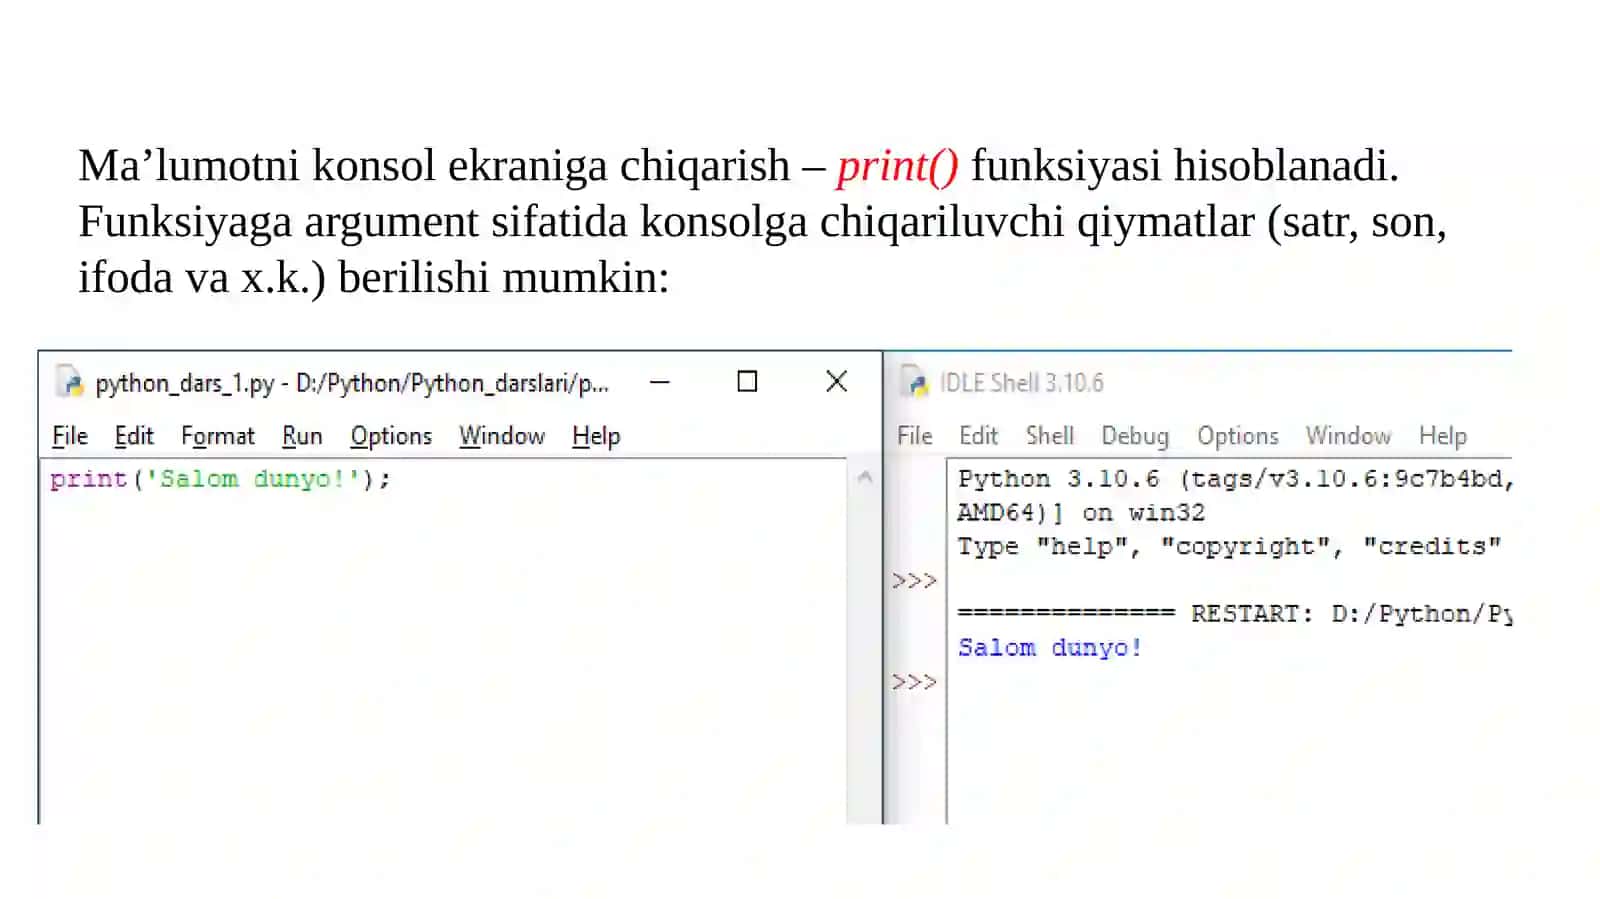Click the 'Salom dunyo!' output line in the shell
This screenshot has height=899, width=1600.
1050,648
